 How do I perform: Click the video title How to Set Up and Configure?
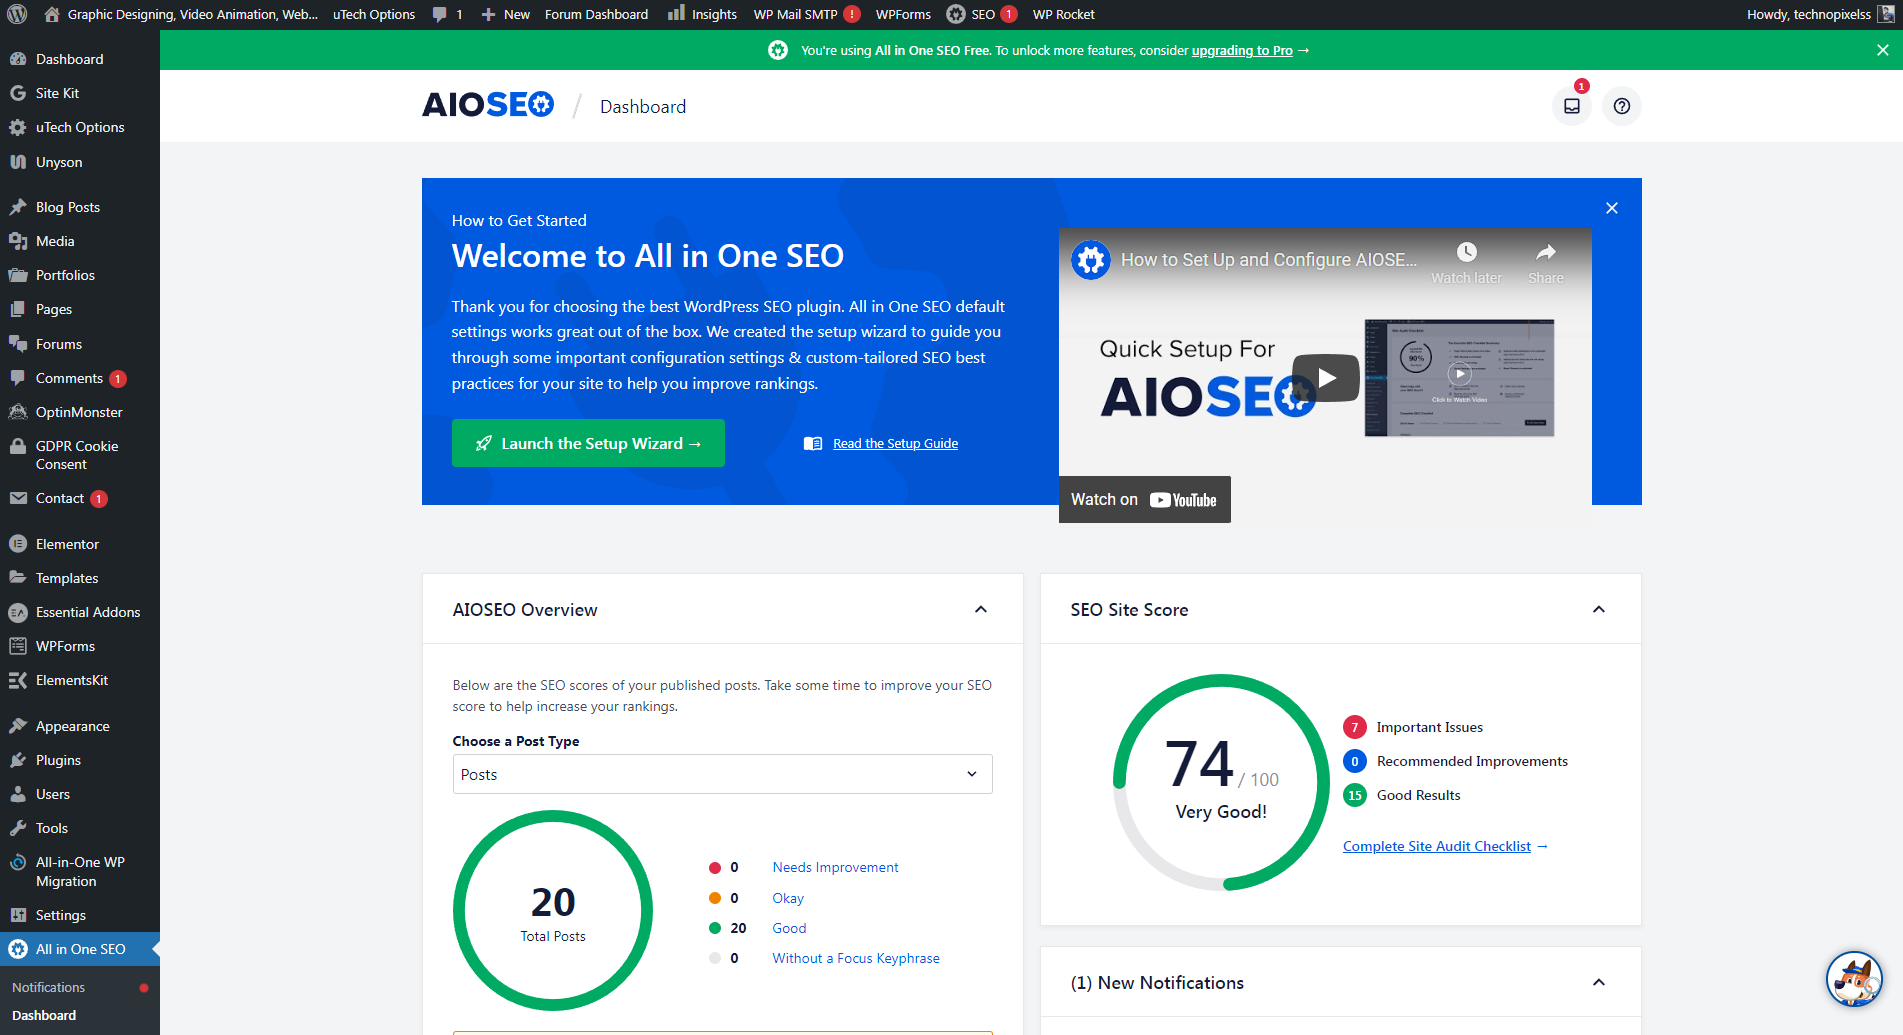(x=1268, y=259)
